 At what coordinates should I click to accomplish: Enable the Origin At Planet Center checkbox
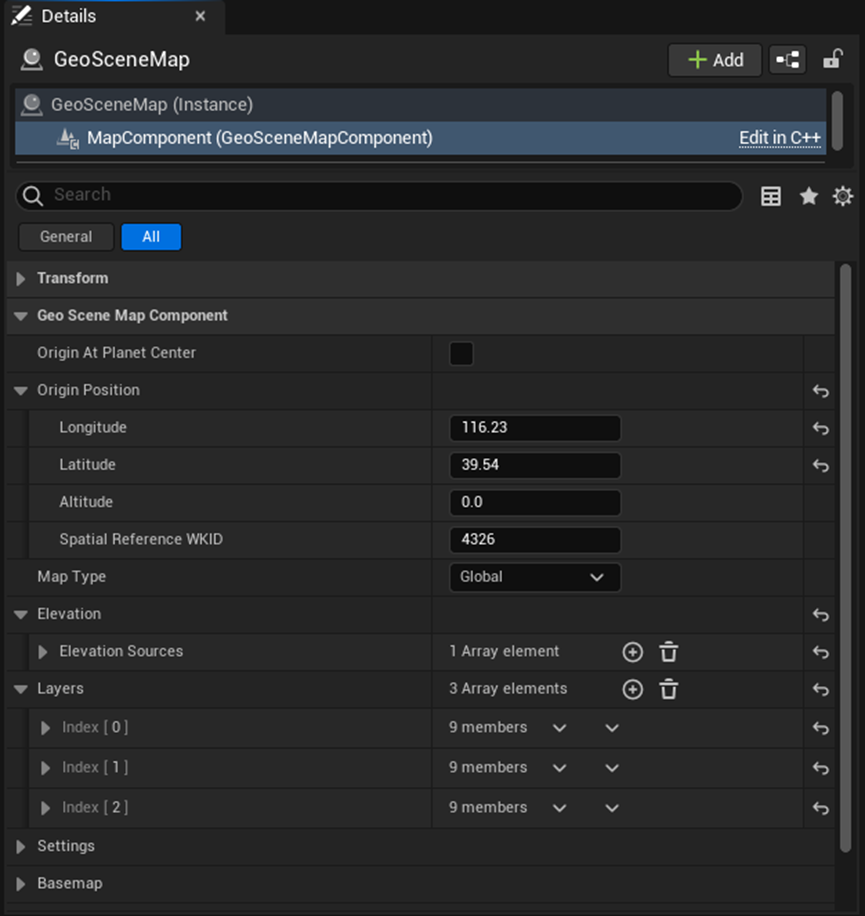461,353
